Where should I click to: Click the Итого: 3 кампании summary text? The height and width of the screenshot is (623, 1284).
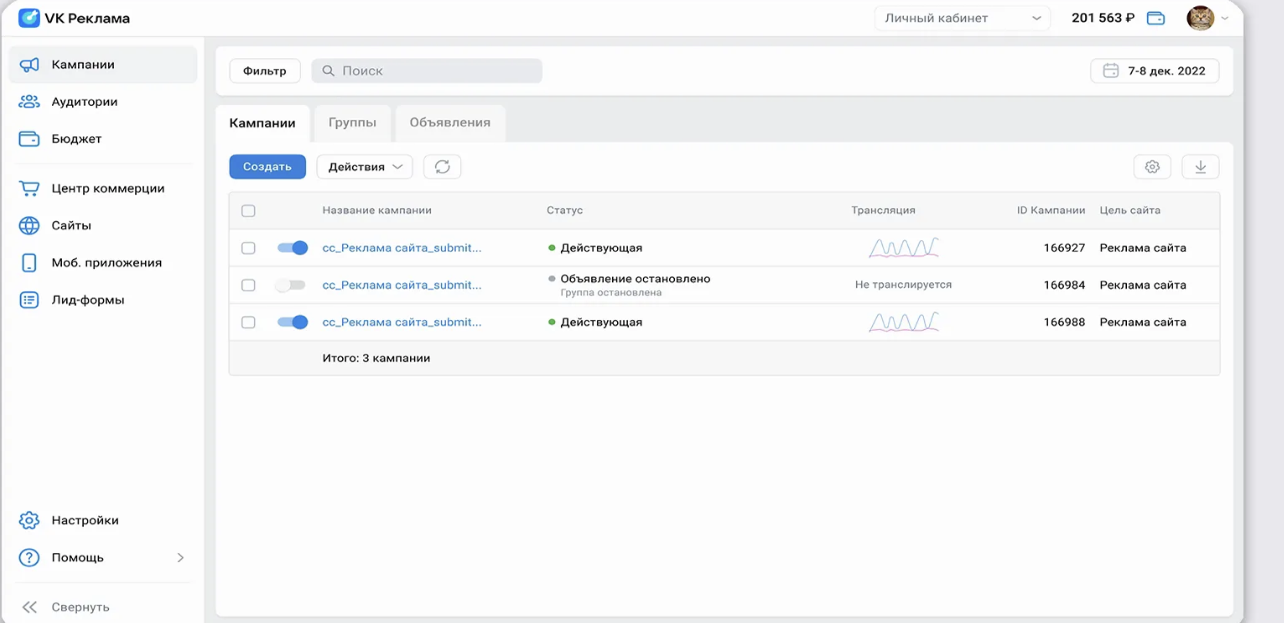pos(376,358)
